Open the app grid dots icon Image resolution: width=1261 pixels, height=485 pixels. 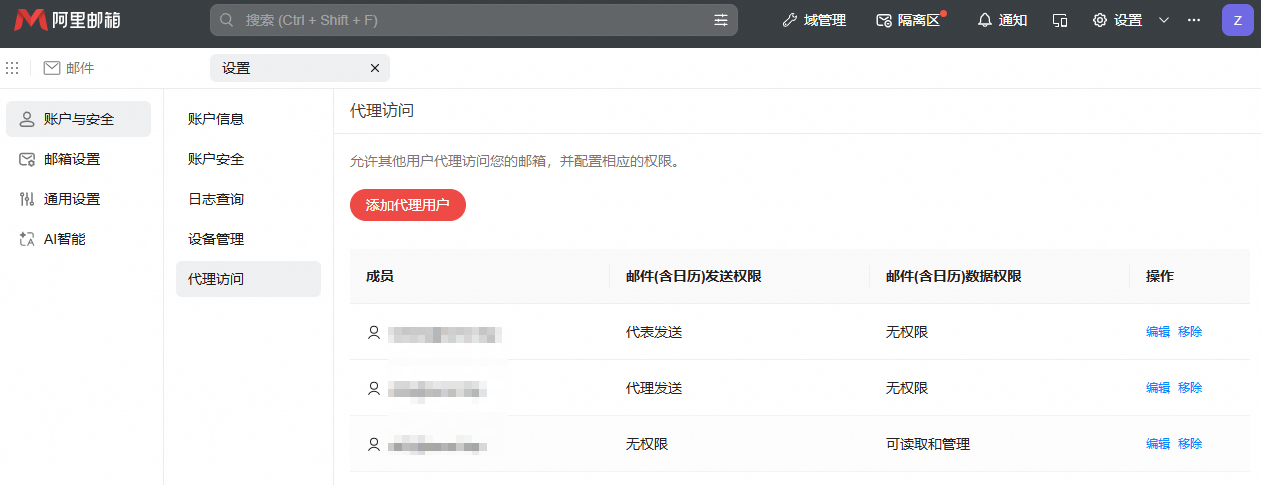point(12,68)
